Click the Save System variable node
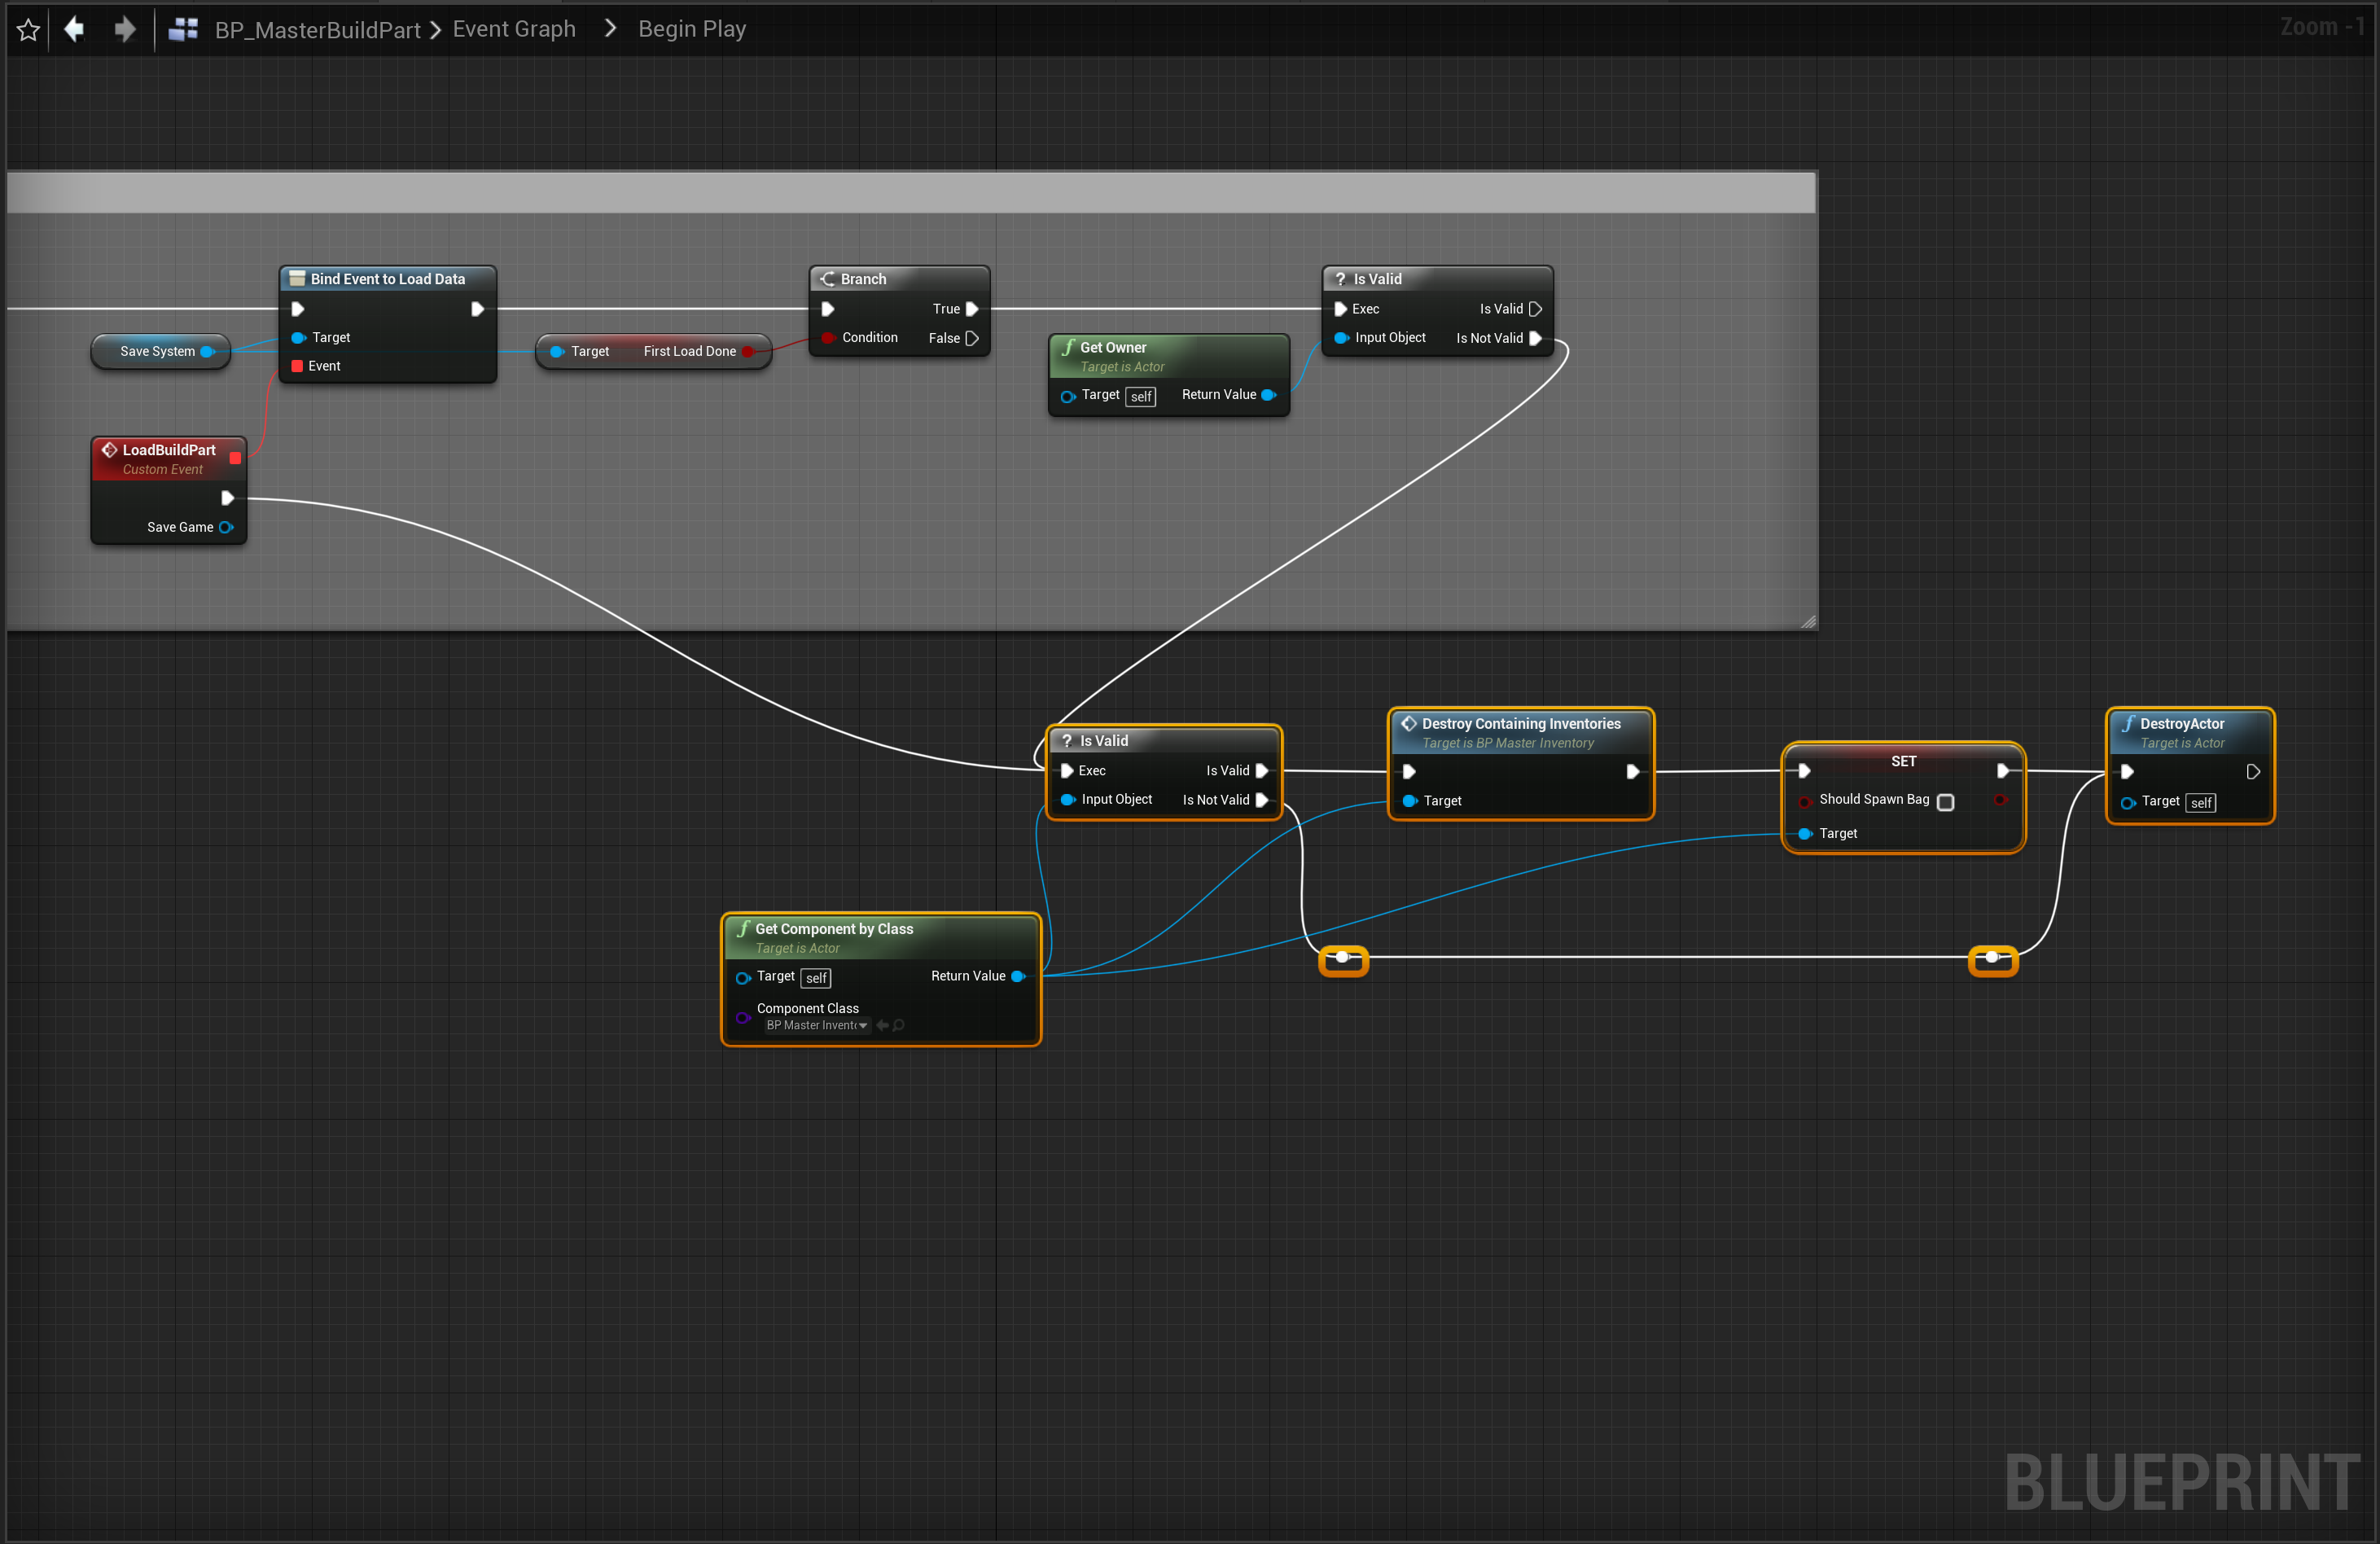Screen dimensions: 2380x1544 click(157, 351)
